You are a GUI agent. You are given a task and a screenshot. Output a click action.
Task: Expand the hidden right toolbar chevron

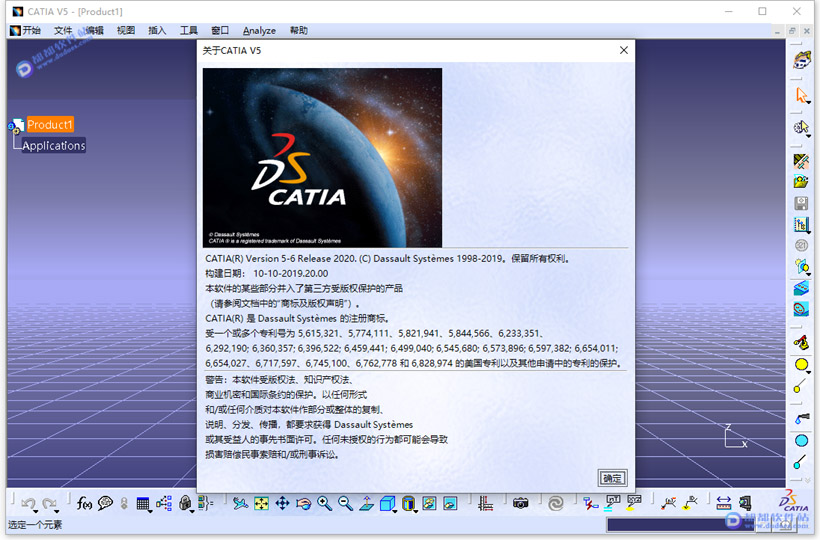pos(808,480)
